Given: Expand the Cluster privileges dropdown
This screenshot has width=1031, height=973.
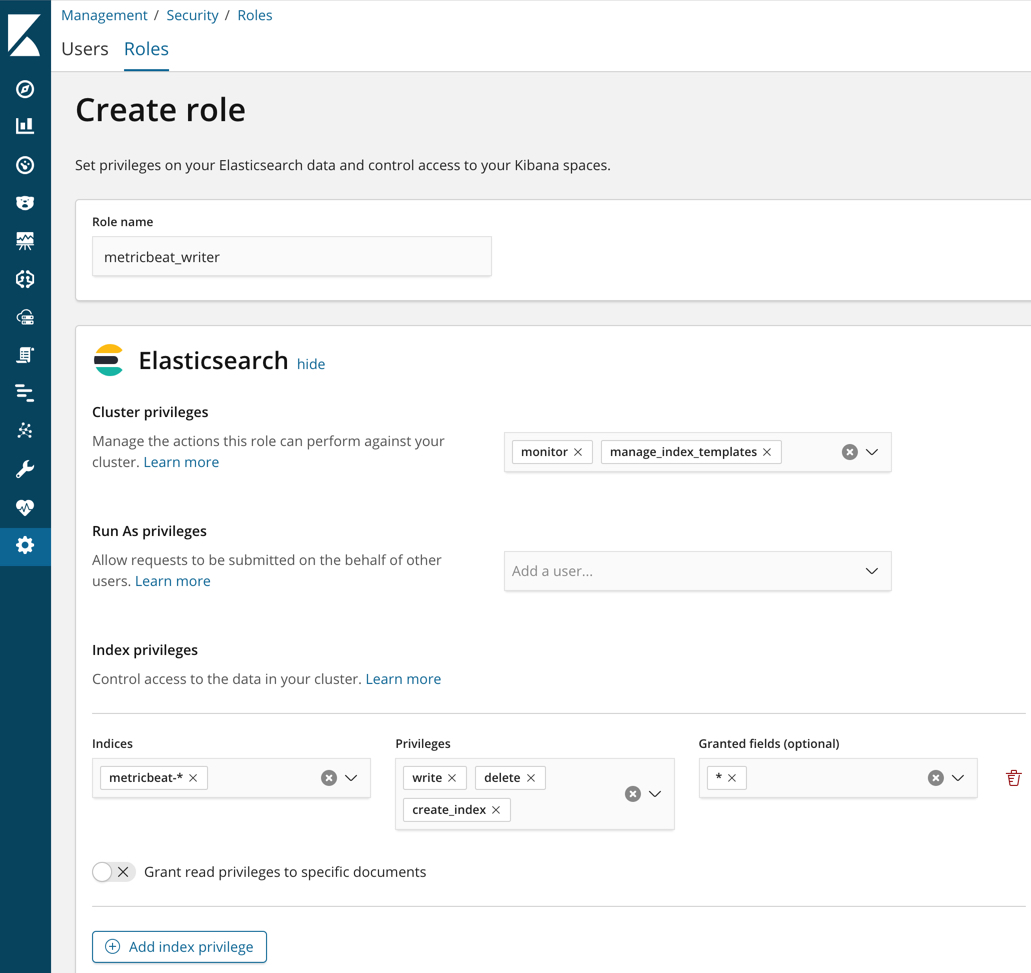Looking at the screenshot, I should pos(873,451).
